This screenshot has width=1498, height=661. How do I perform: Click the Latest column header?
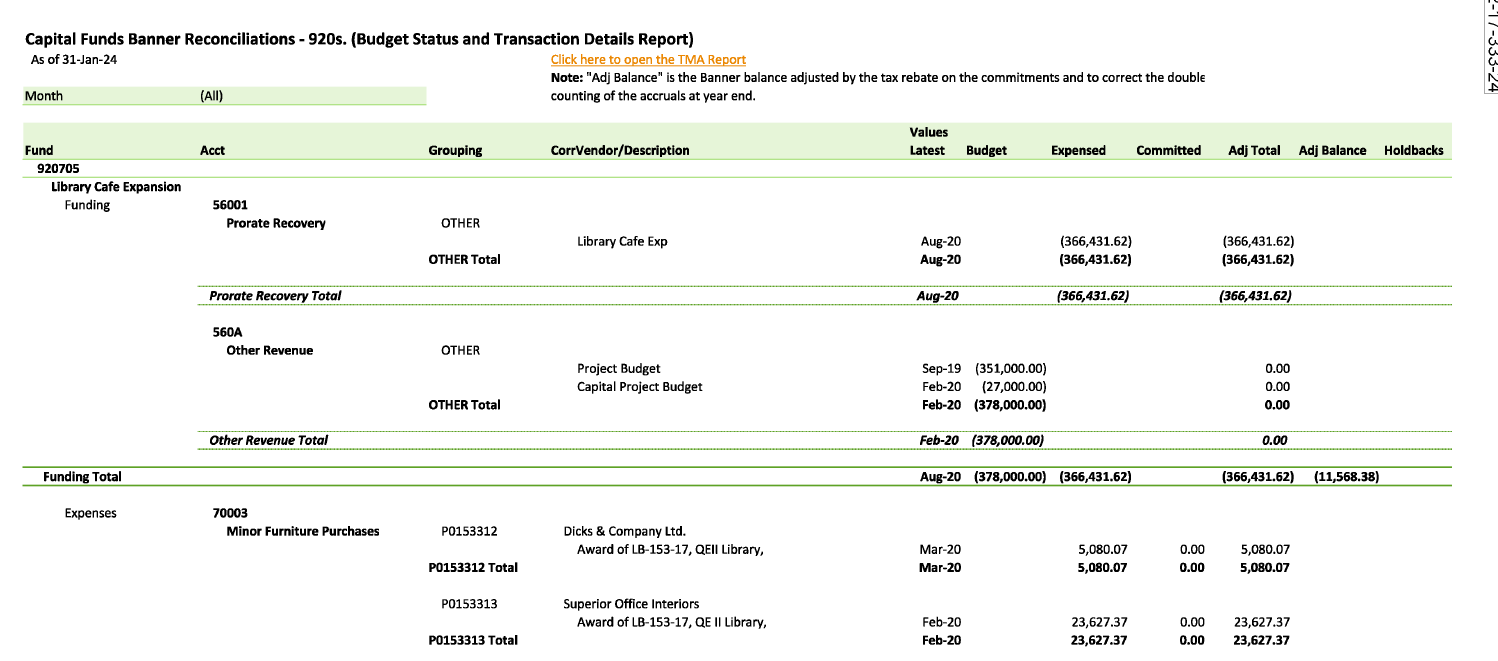tap(927, 151)
